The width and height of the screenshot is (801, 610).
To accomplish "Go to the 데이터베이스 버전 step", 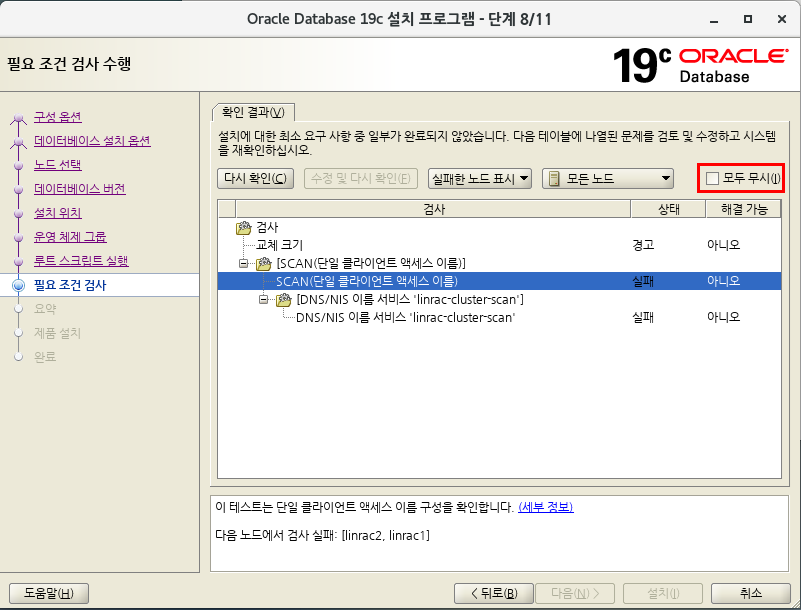I will (80, 189).
